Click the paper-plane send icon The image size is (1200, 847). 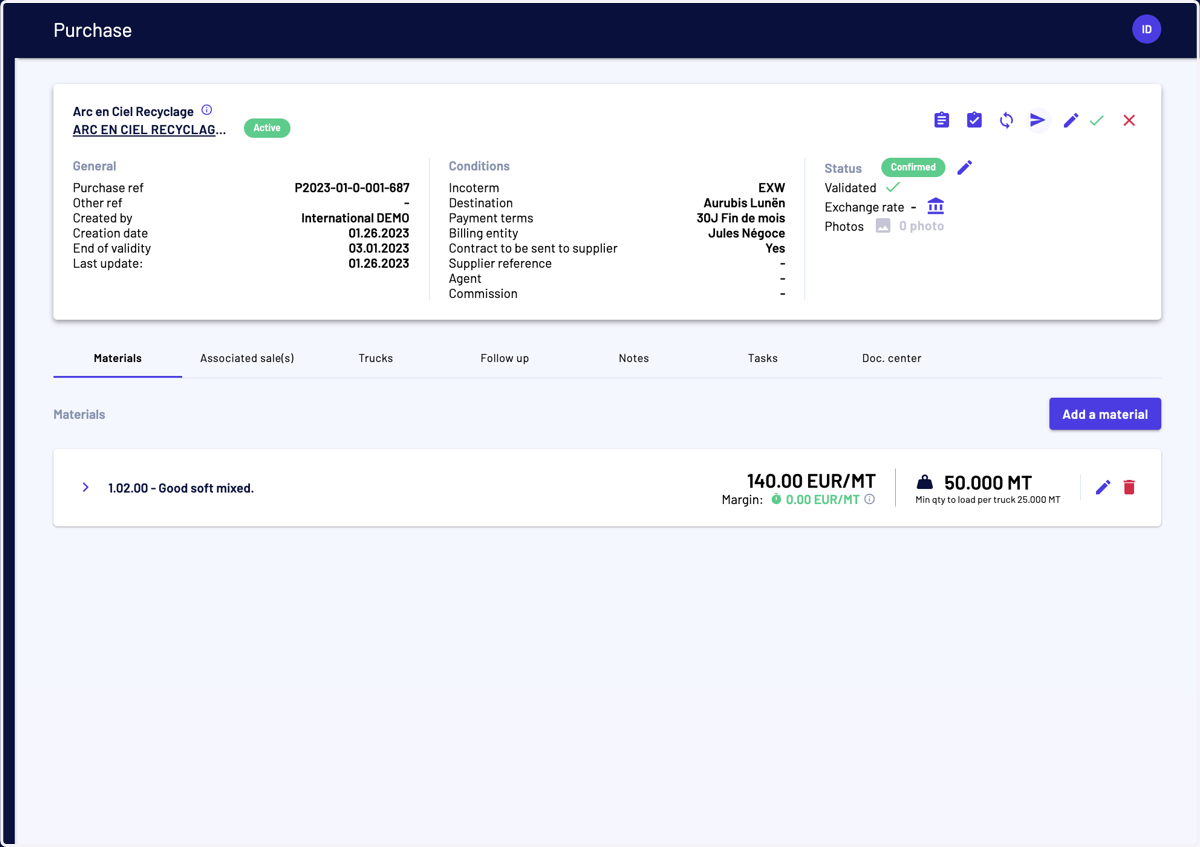[1038, 120]
